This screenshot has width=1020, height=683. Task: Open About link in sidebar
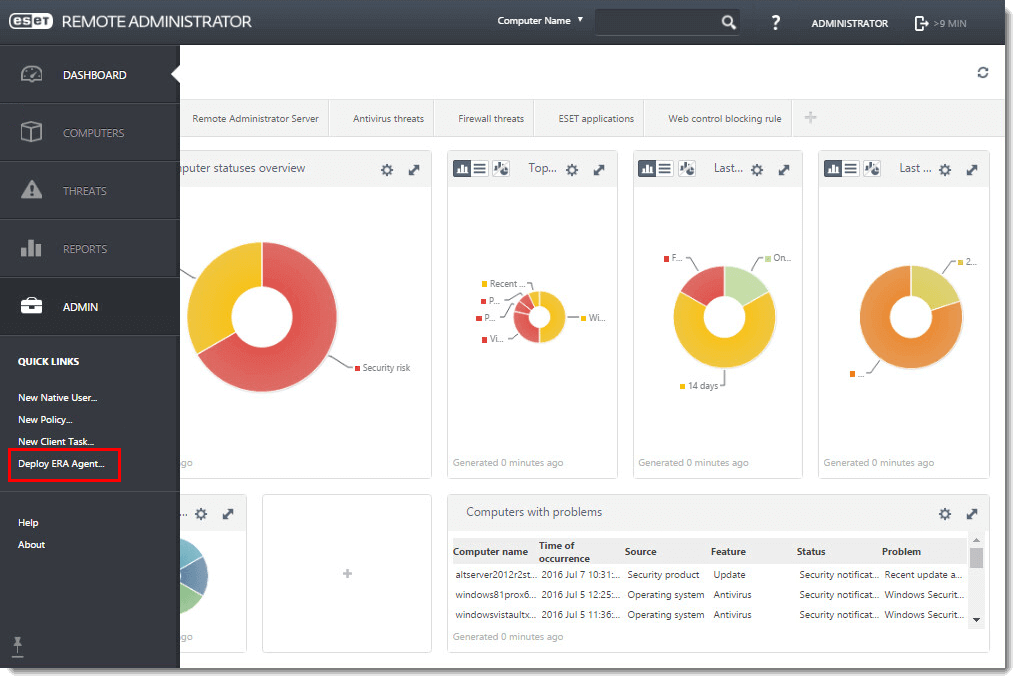pyautogui.click(x=31, y=544)
